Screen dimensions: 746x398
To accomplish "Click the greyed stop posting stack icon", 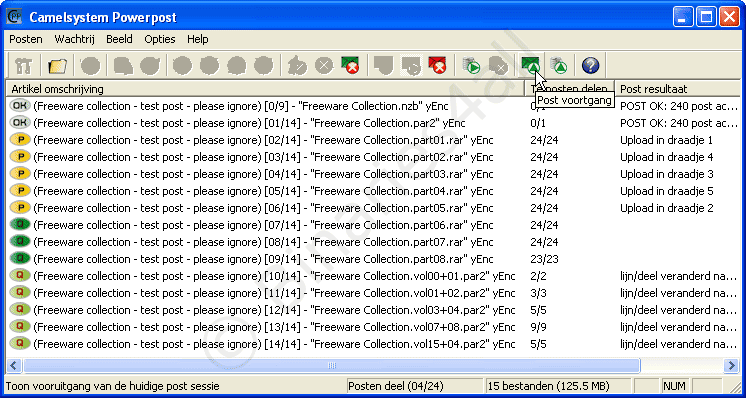I will (498, 66).
